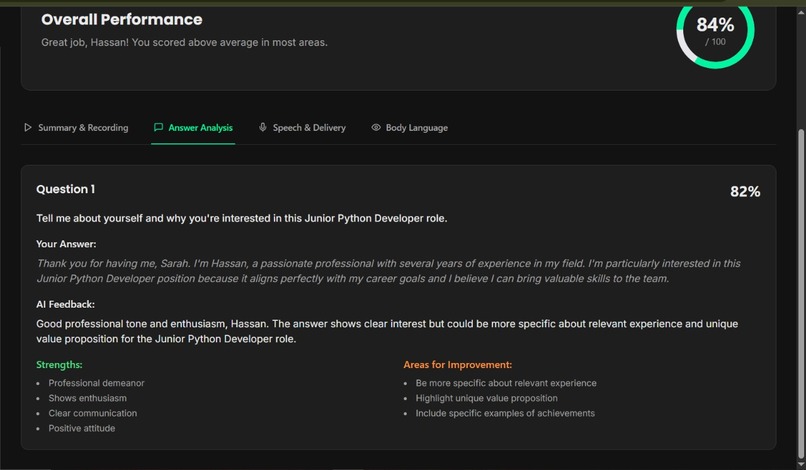This screenshot has width=806, height=470.
Task: Click the play icon beside Summary & Recording
Action: point(28,128)
